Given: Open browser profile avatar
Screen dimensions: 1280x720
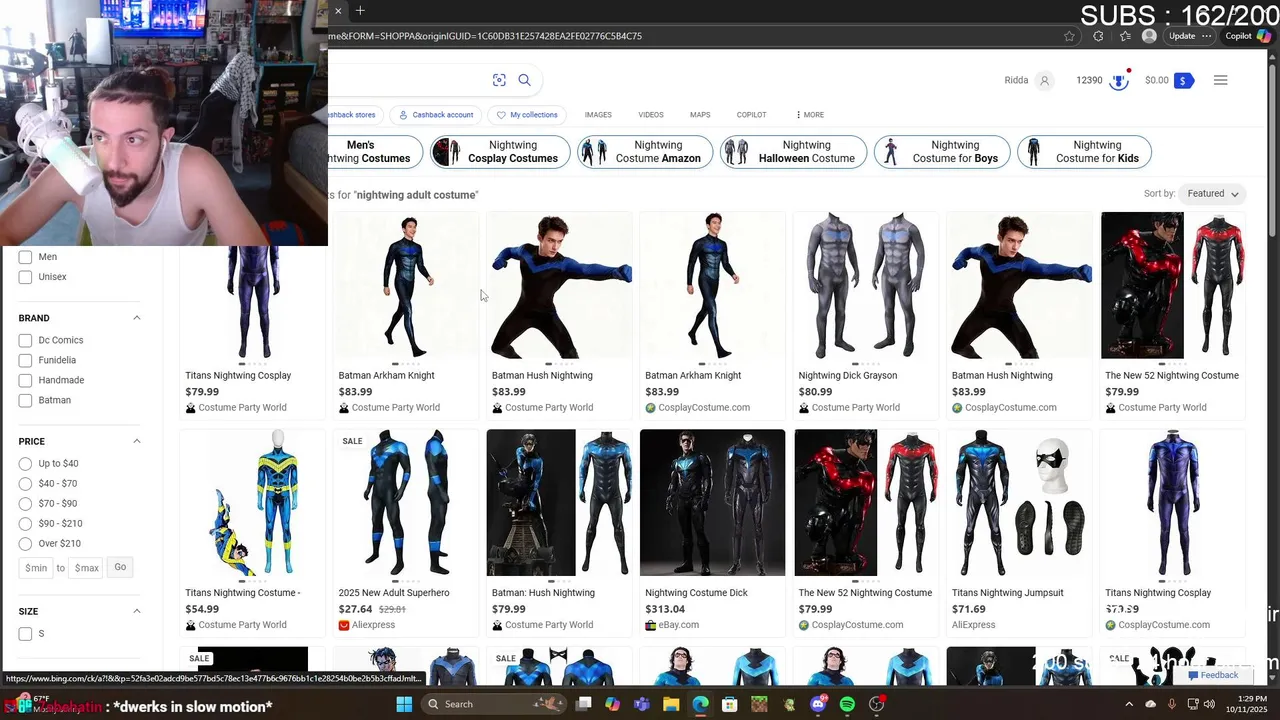Looking at the screenshot, I should pos(1149,36).
